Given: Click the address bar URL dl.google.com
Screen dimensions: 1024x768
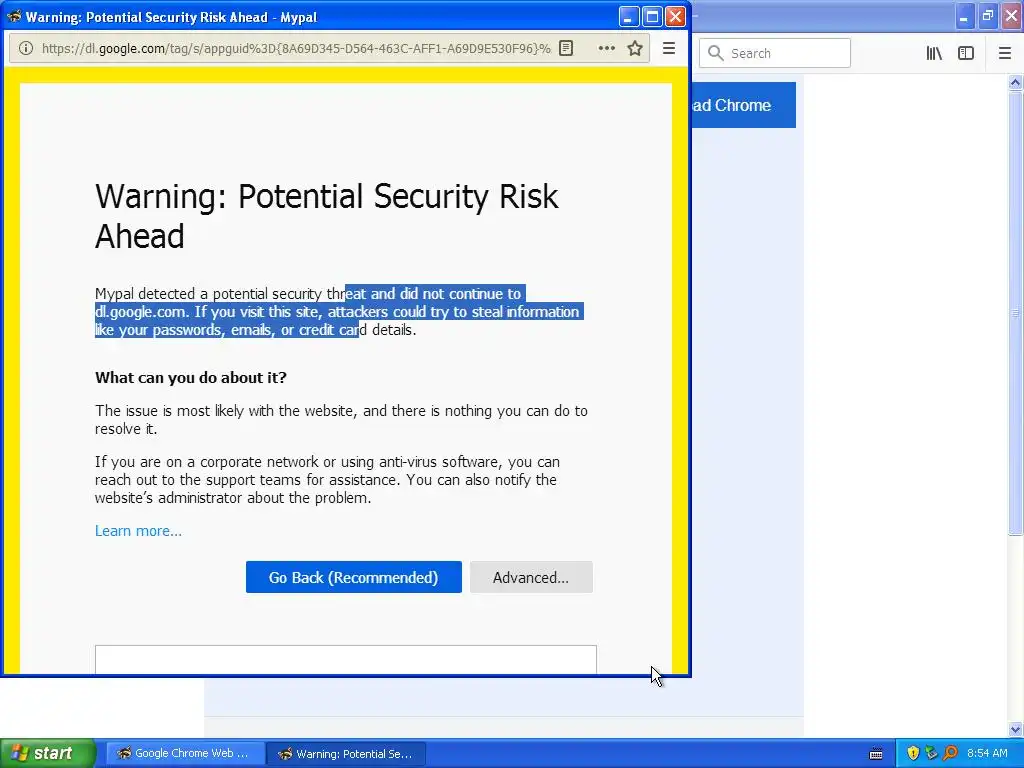Looking at the screenshot, I should coord(295,48).
